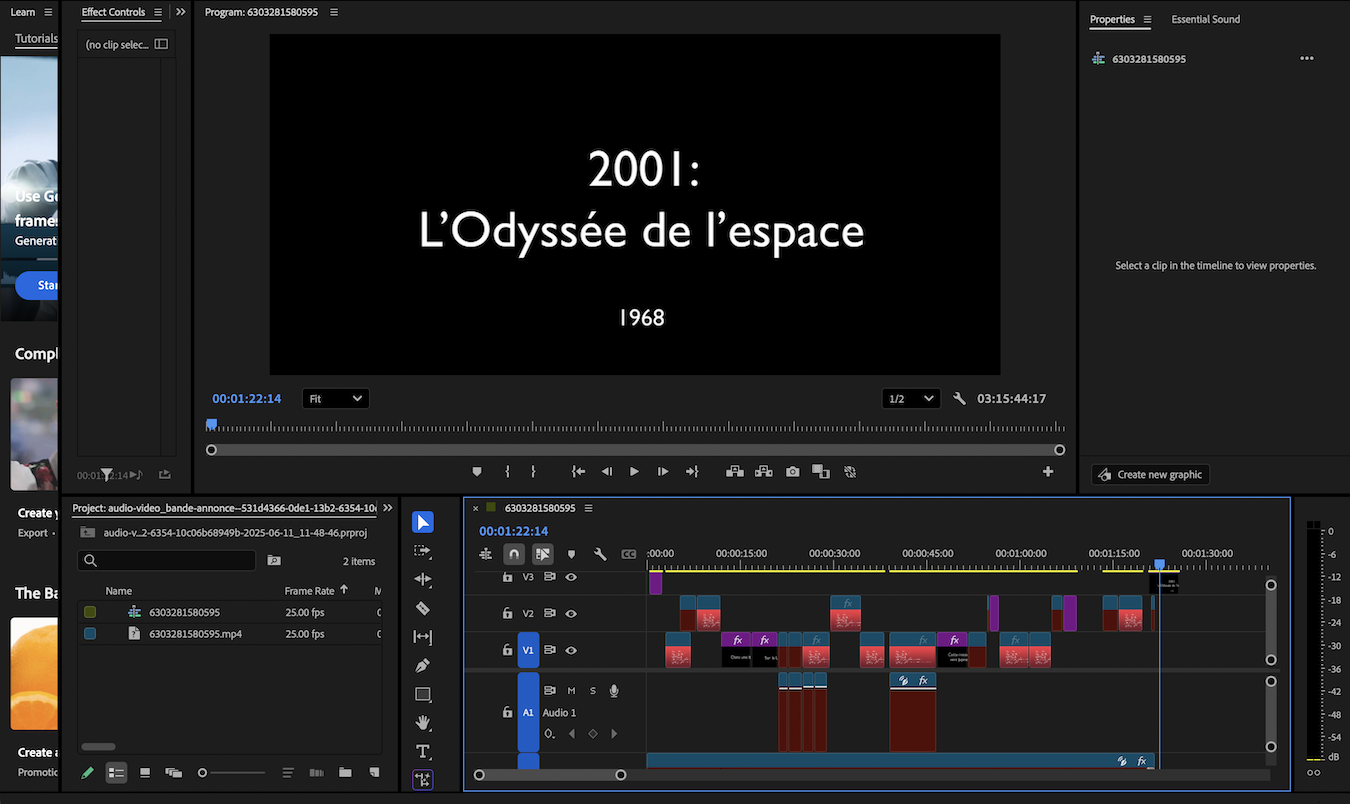Viewport: 1350px width, 804px height.
Task: Click the Program monitor scrubber bar
Action: 634,424
